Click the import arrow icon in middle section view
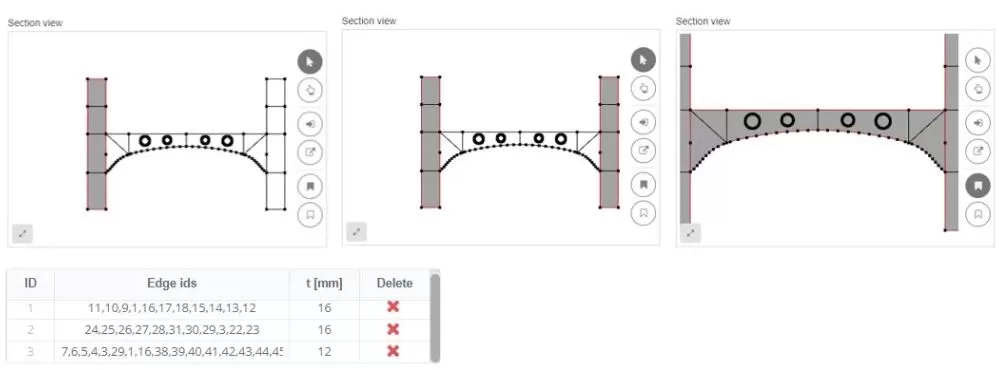 coord(643,122)
